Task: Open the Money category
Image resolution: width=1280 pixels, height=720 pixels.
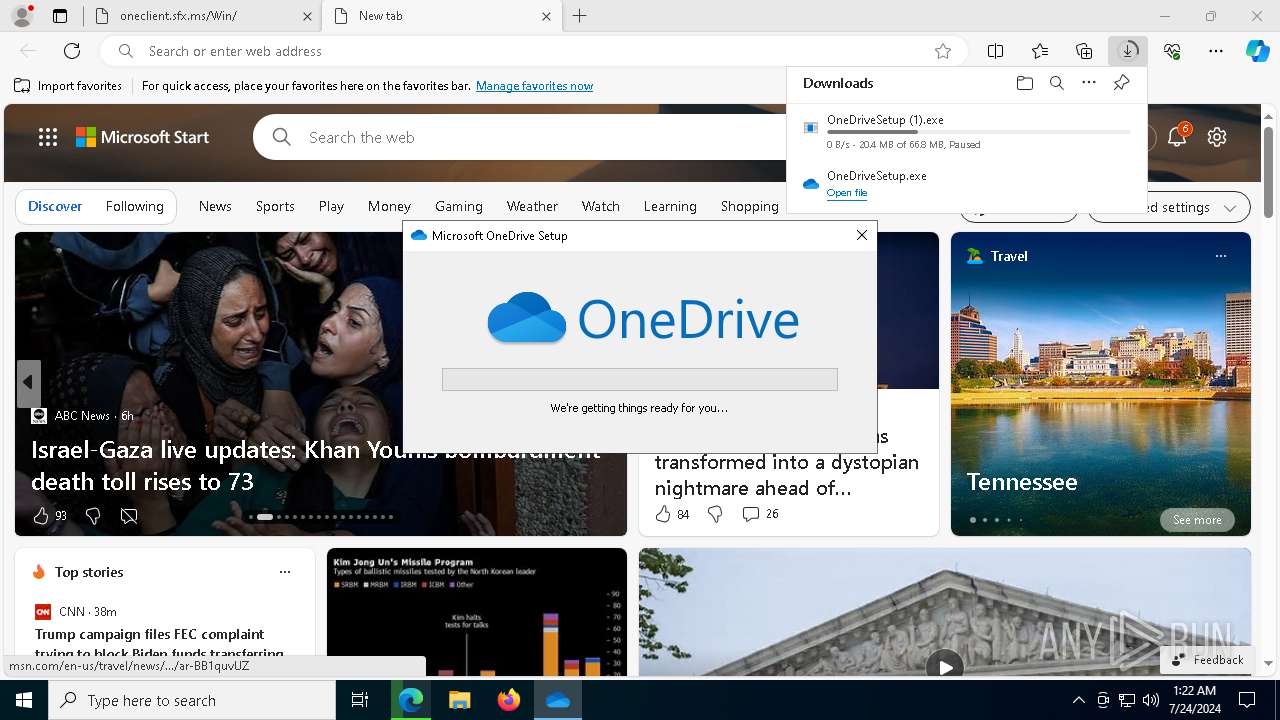Action: [x=389, y=206]
